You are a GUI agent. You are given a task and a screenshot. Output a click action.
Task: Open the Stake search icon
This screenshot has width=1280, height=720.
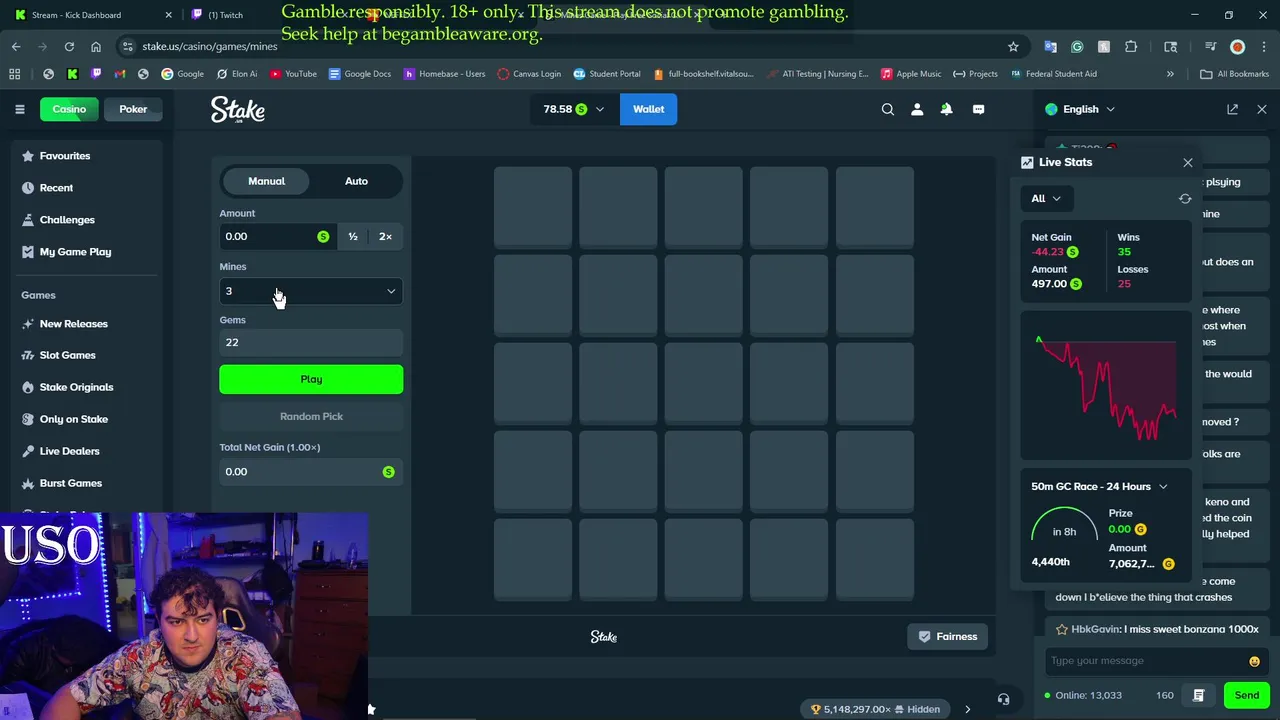click(x=888, y=109)
